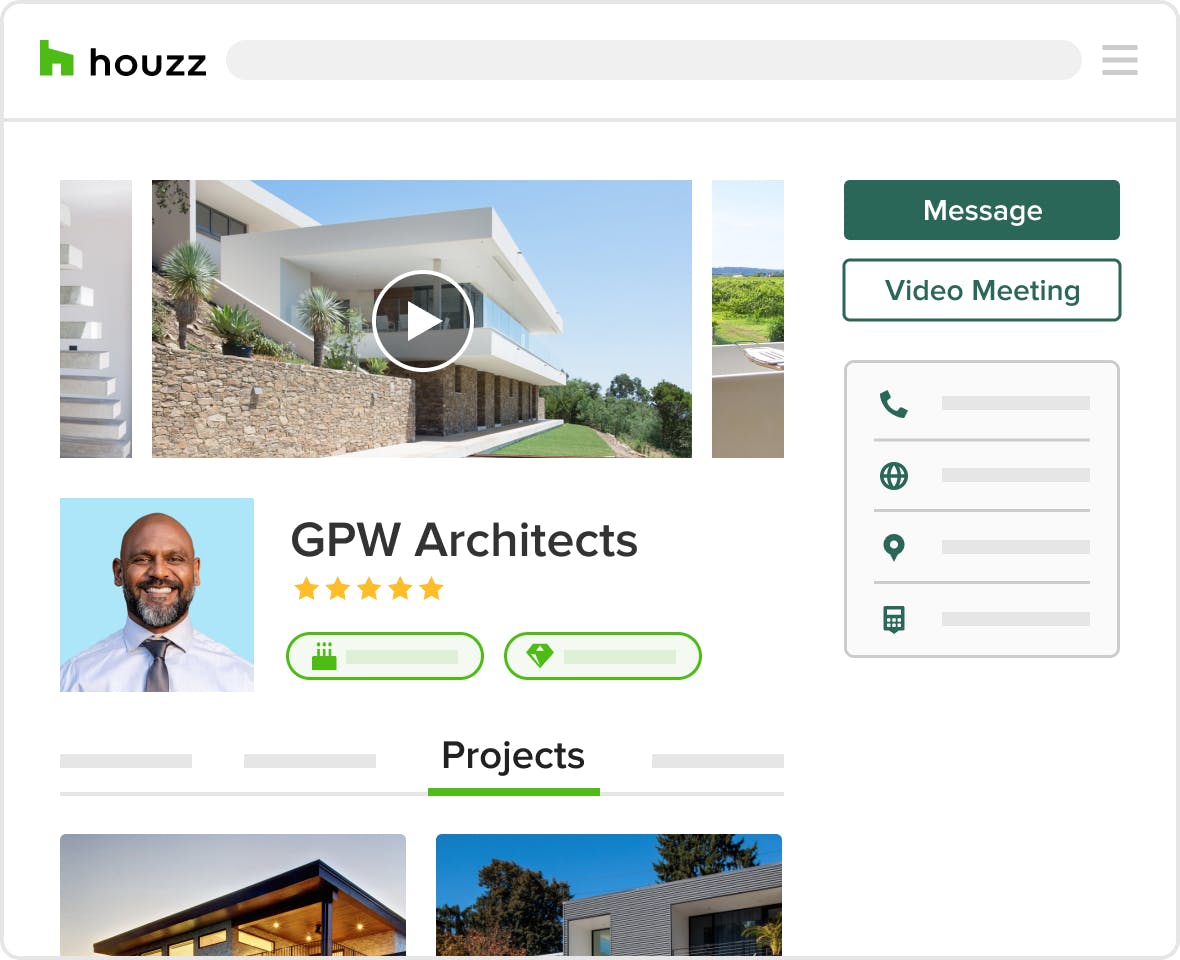Open the hamburger menu icon
This screenshot has height=960, width=1180.
1119,60
